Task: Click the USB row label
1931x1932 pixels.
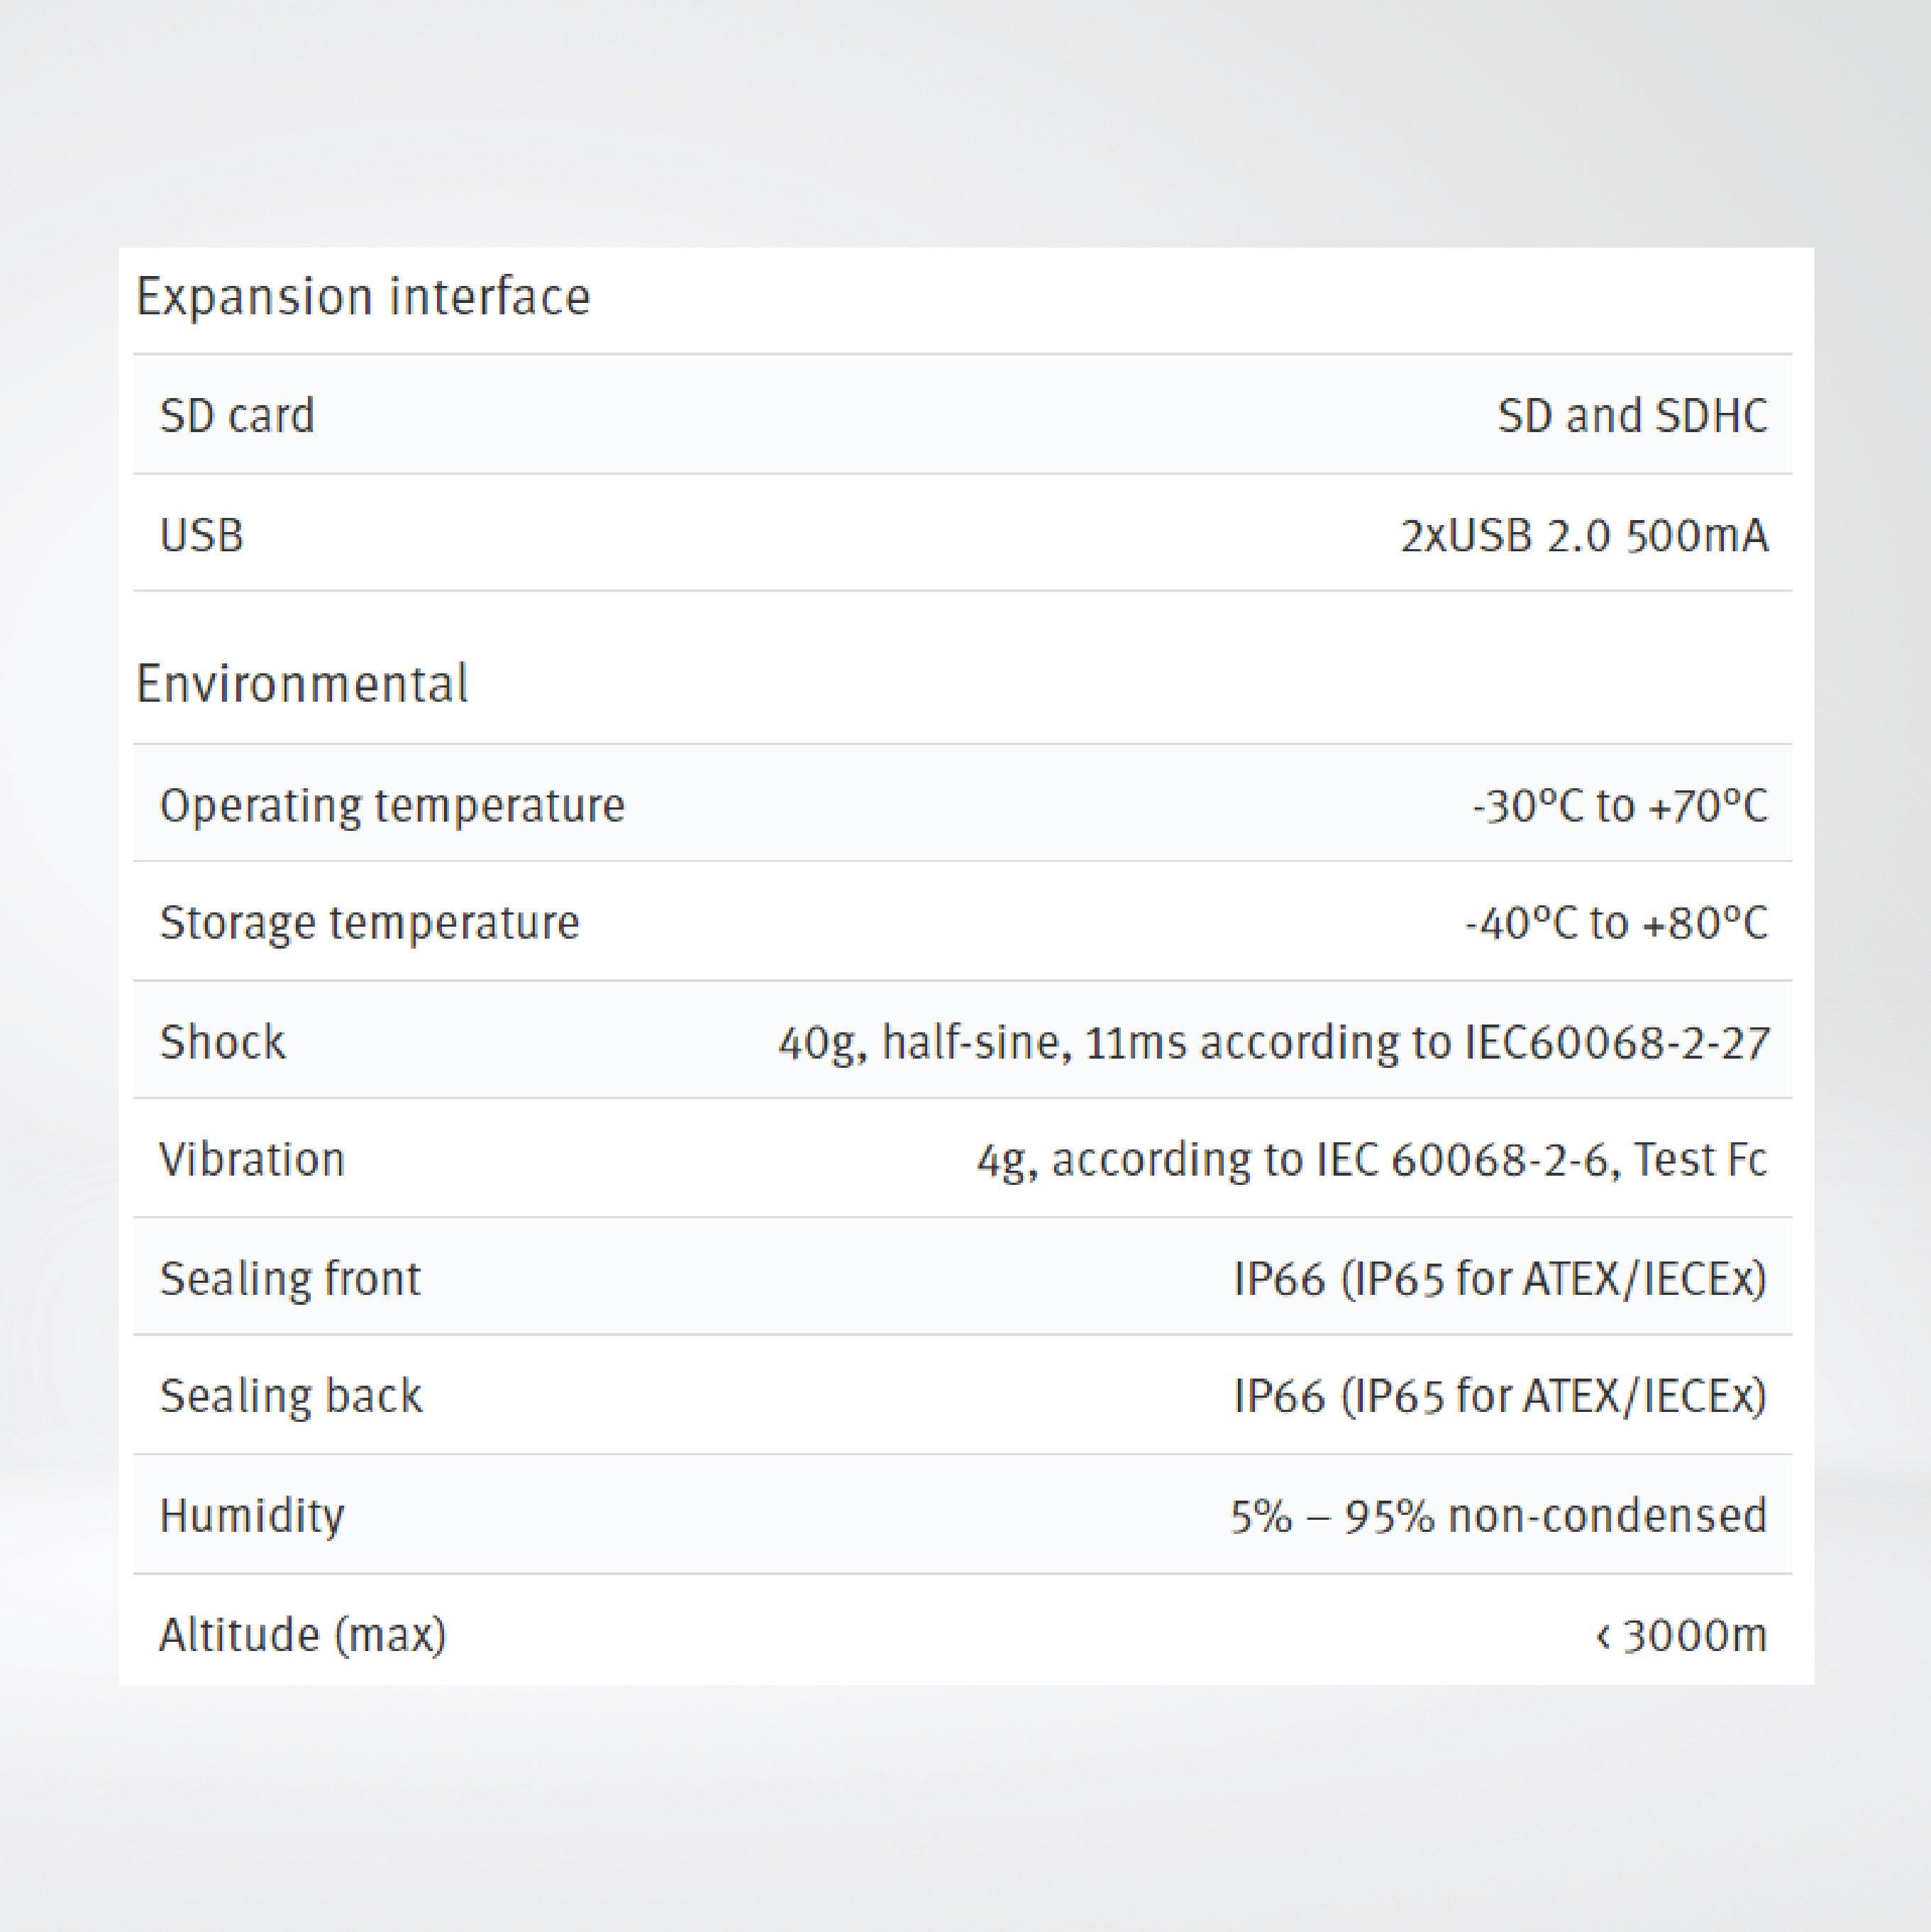Action: pos(201,535)
